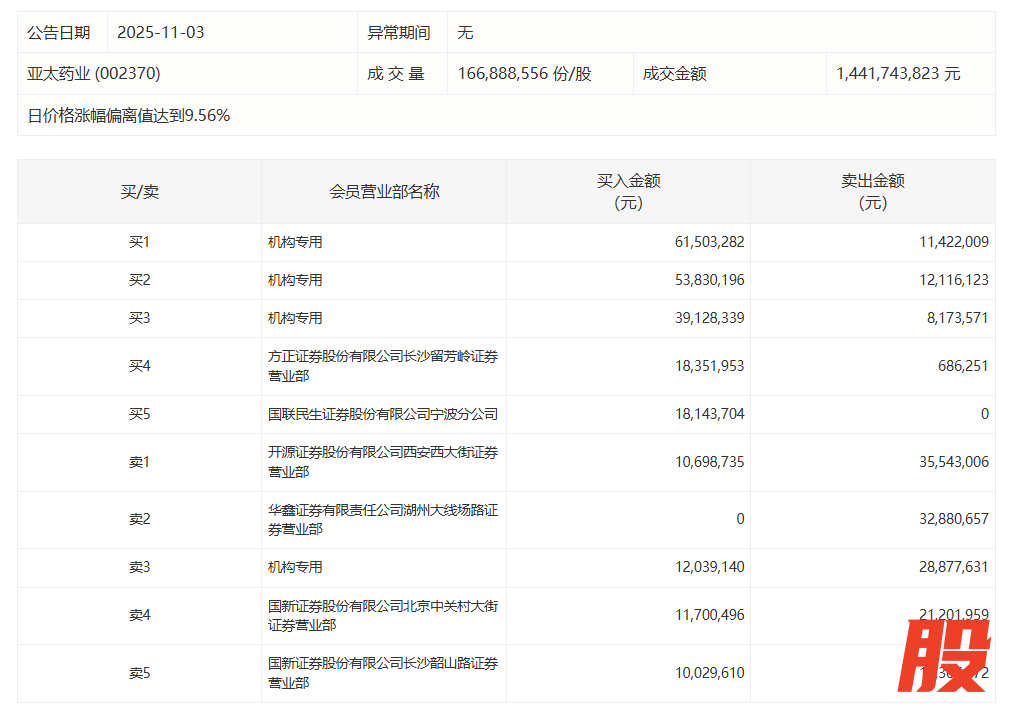
Task: Open 开源证券 西安西大街证券营业部 entry
Action: coord(382,462)
